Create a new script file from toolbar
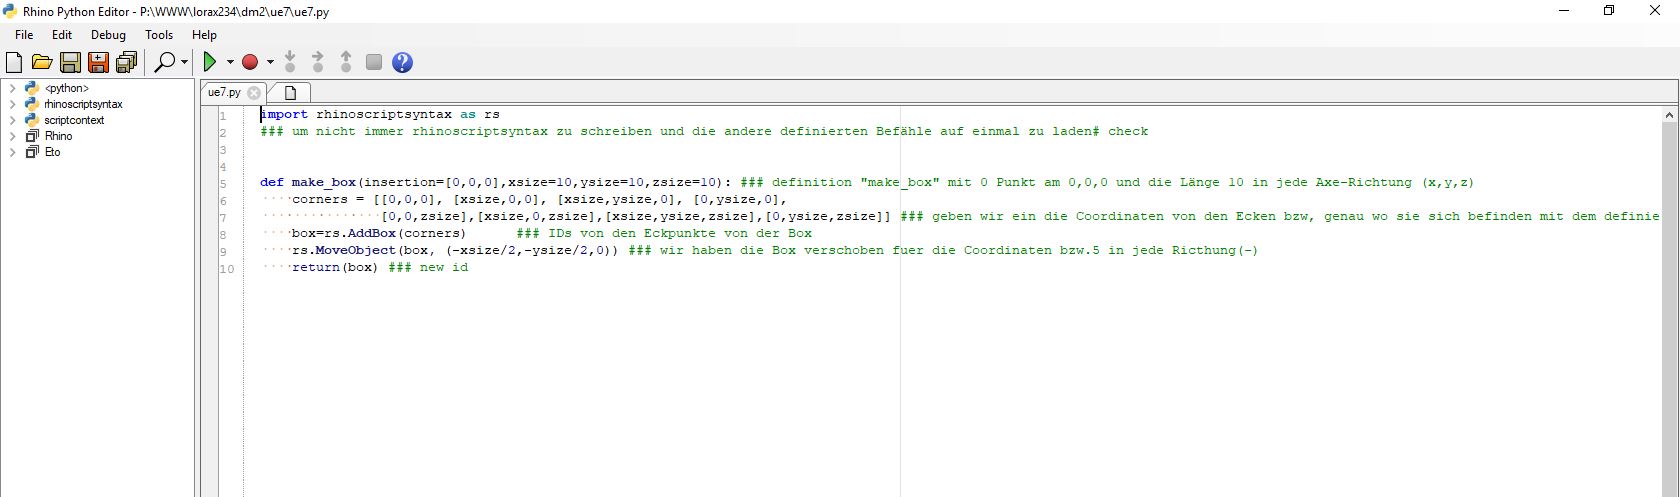Viewport: 1680px width, 497px height. pyautogui.click(x=14, y=63)
